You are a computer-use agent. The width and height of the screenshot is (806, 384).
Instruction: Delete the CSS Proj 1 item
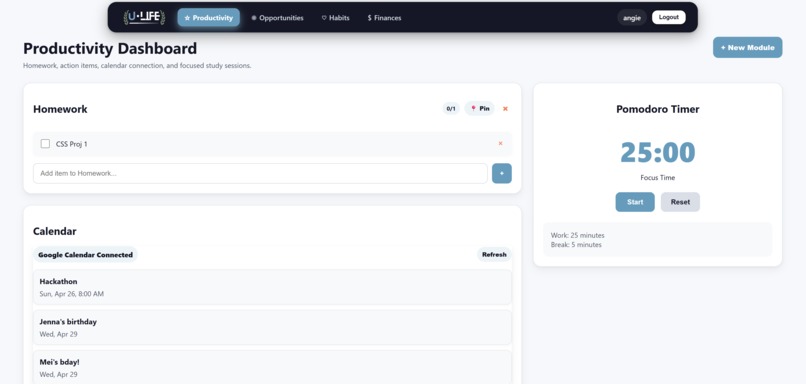(500, 143)
